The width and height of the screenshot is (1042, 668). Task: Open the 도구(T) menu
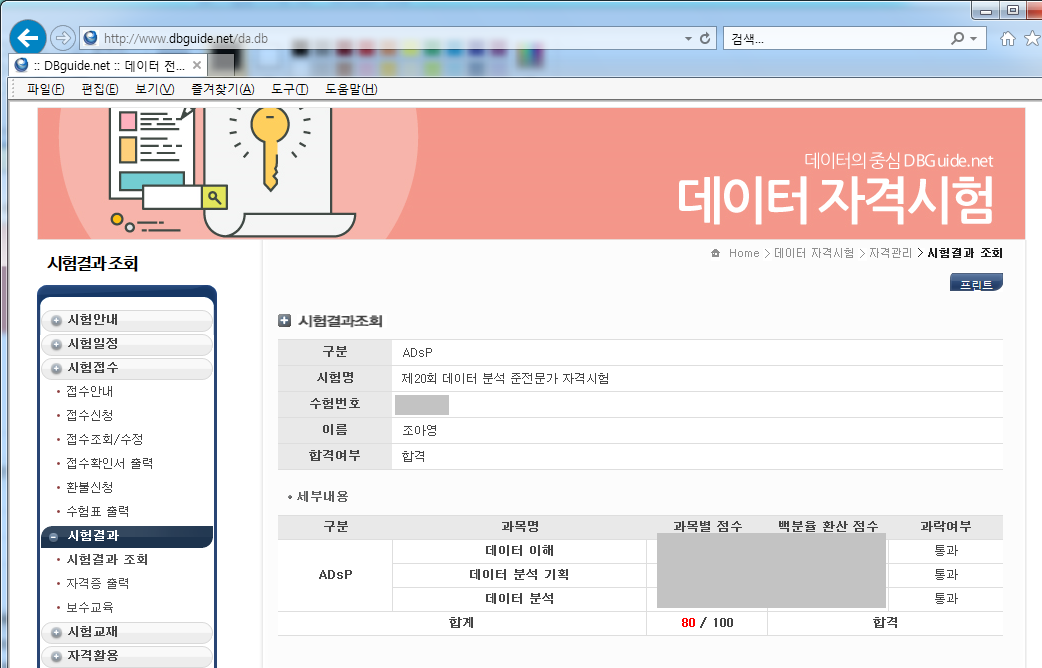pyautogui.click(x=290, y=89)
